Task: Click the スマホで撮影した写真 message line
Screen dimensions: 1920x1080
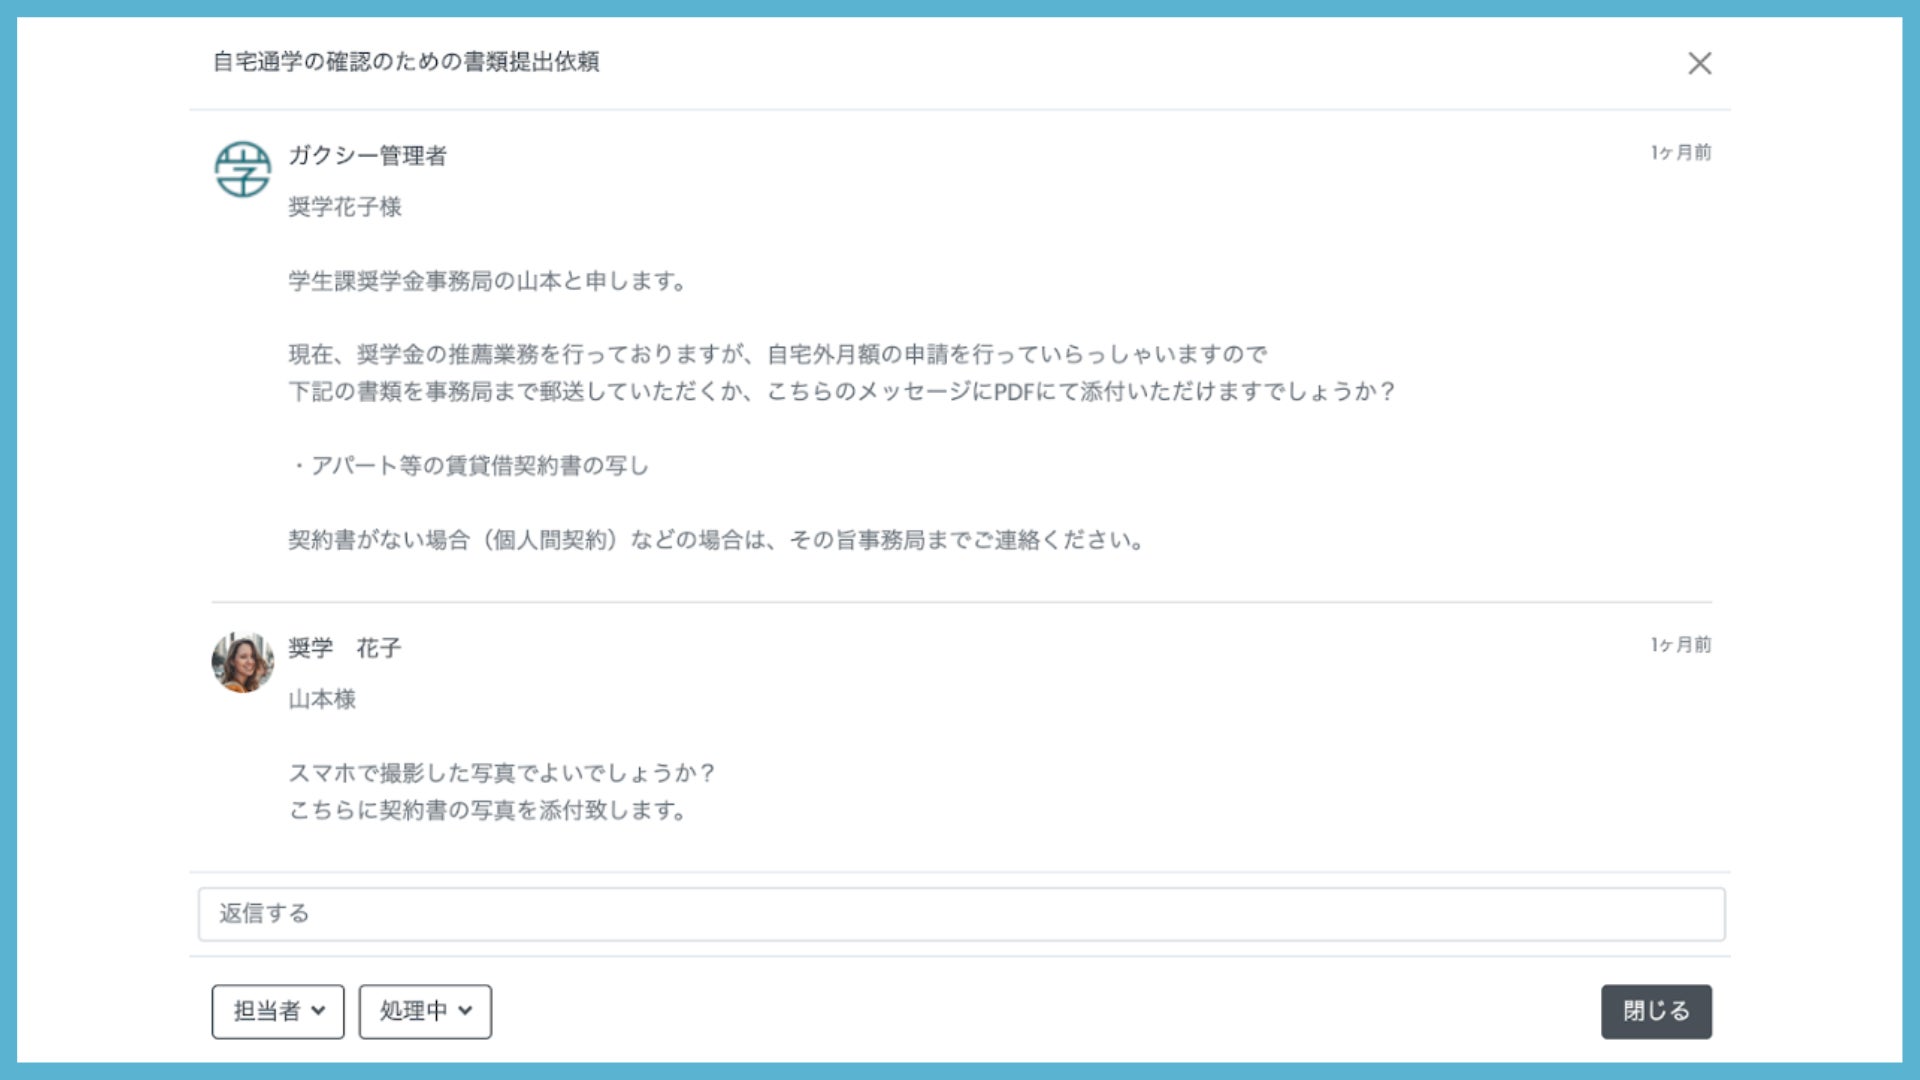Action: pos(500,773)
